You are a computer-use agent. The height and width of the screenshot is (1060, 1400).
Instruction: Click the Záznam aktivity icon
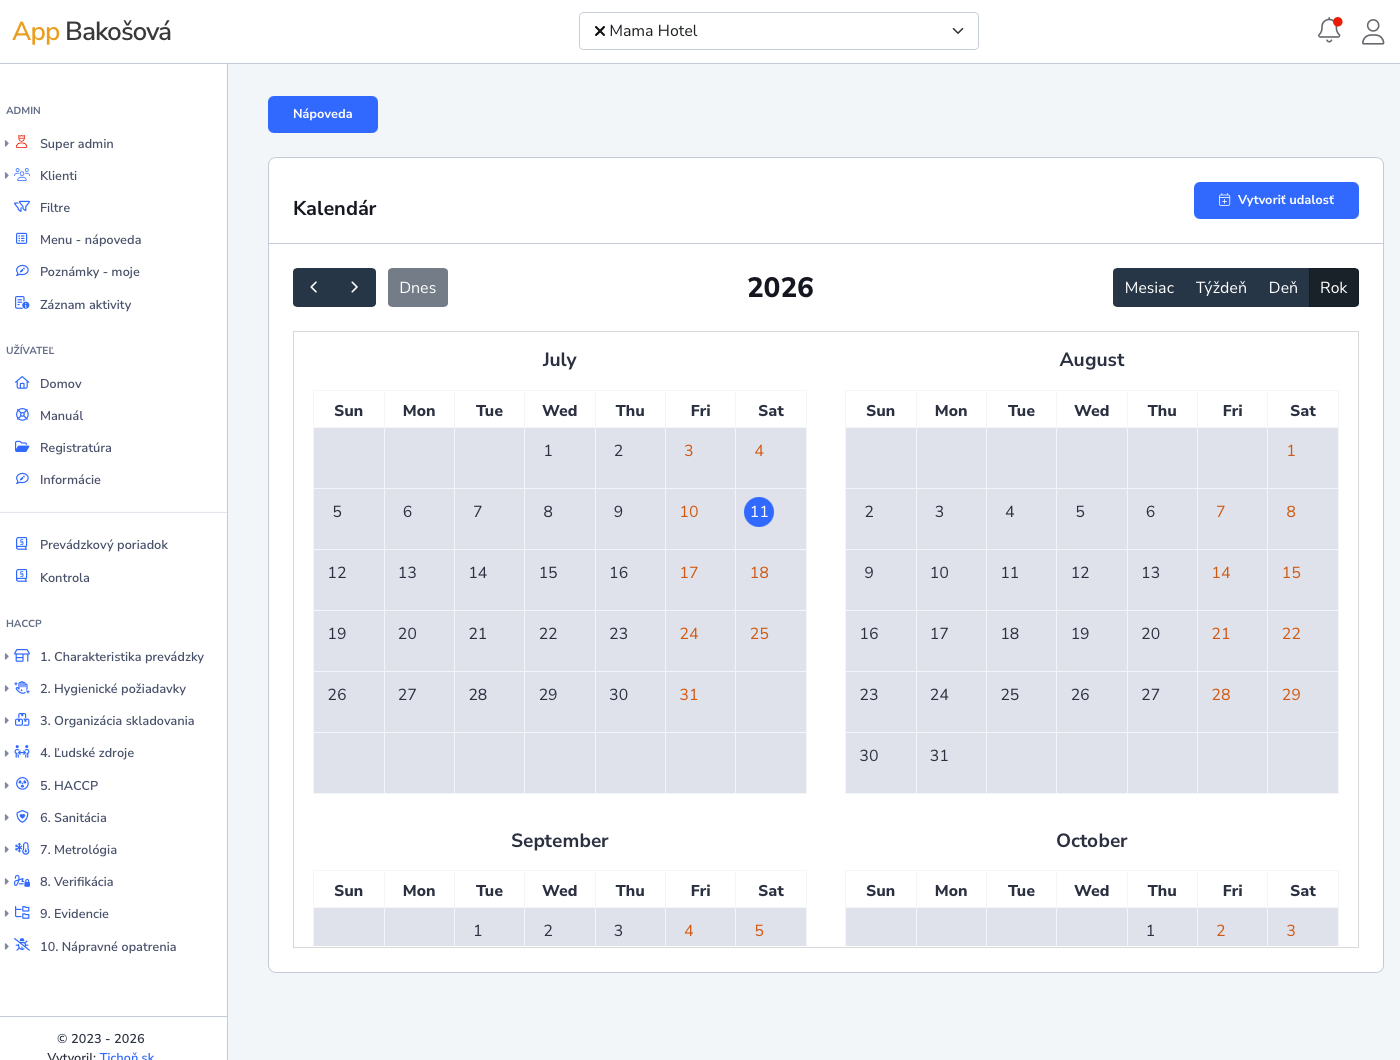click(x=22, y=304)
